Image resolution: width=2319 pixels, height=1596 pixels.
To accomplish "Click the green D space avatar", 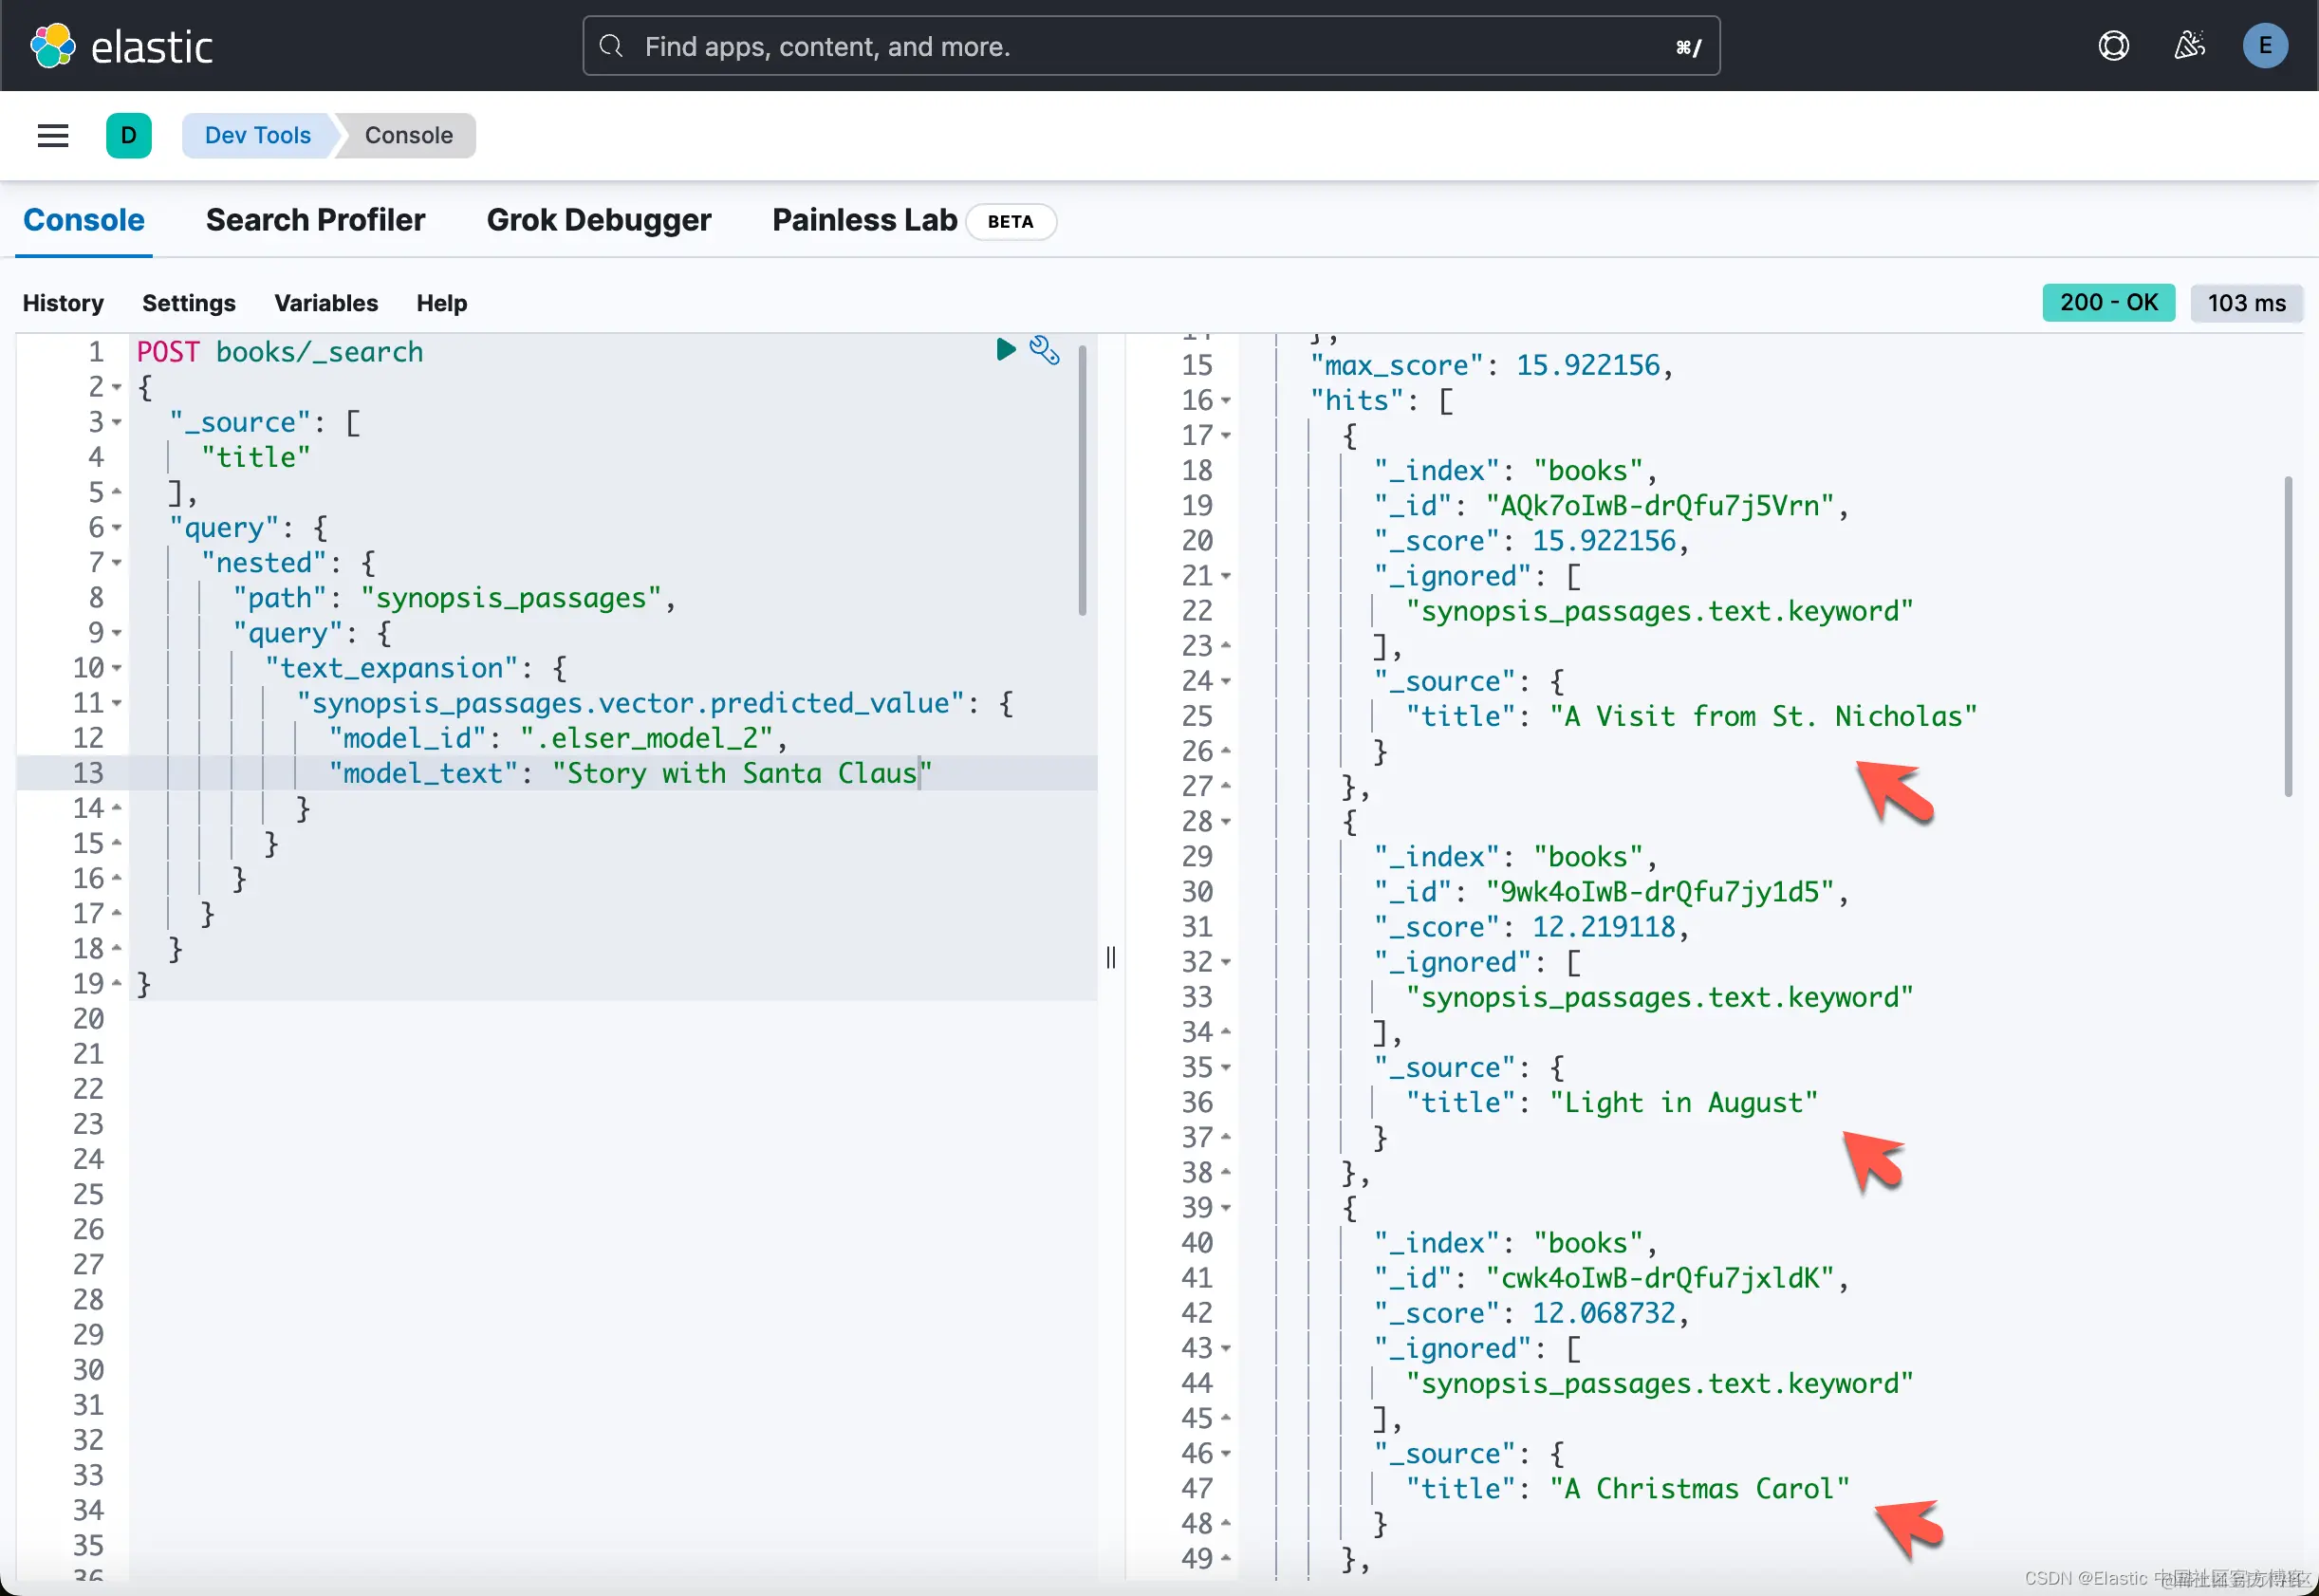I will 129,136.
